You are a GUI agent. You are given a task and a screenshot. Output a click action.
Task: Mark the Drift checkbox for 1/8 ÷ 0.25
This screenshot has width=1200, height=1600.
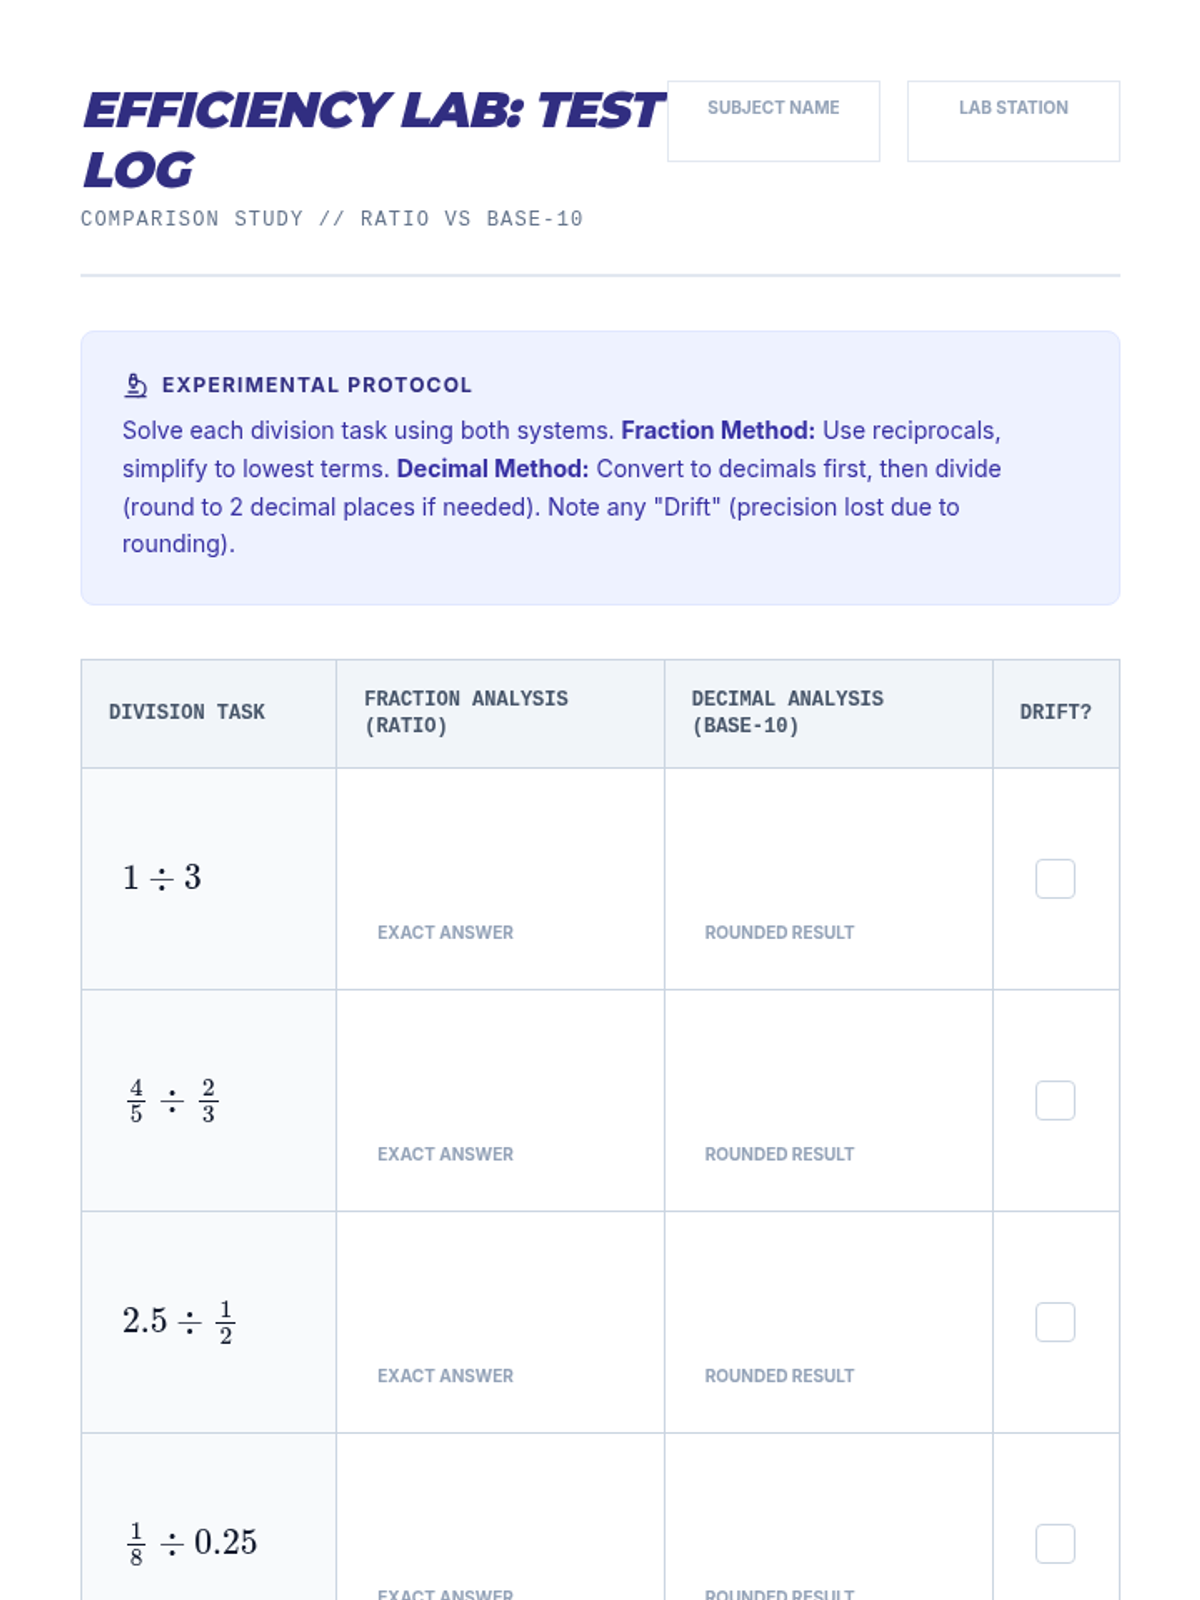click(x=1055, y=1544)
